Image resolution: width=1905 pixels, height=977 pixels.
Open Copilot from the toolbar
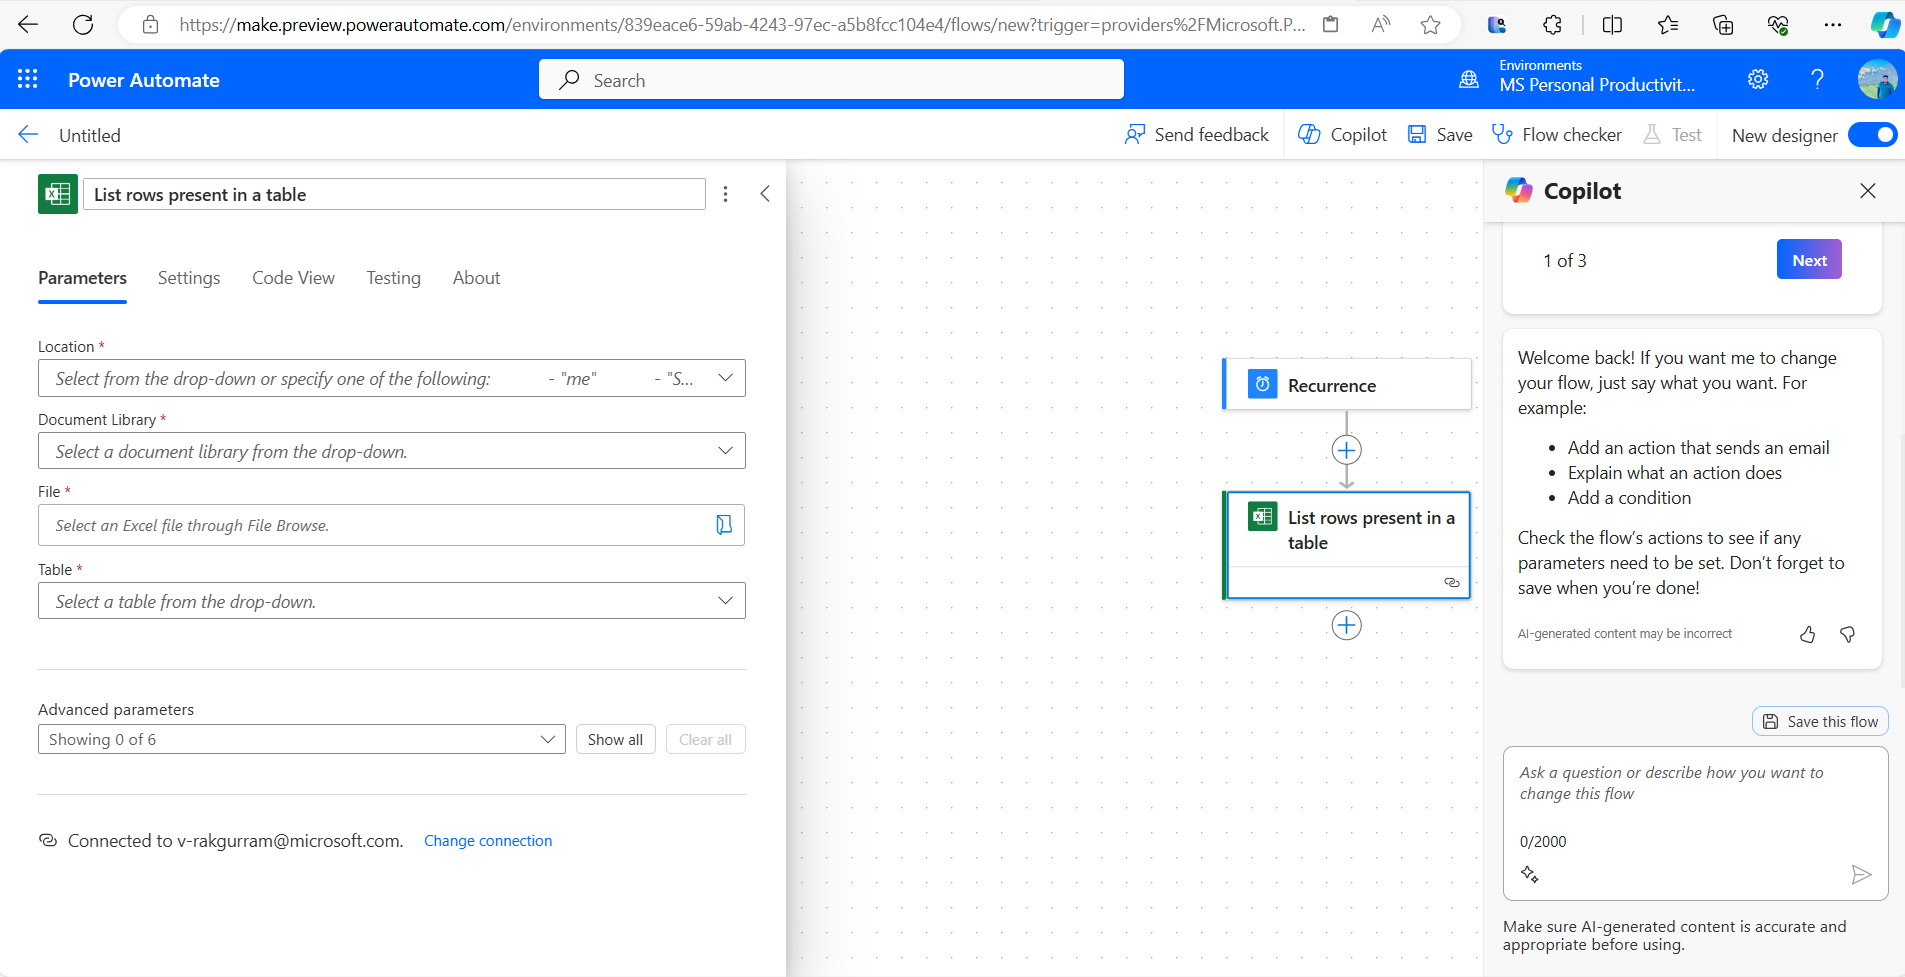[1342, 135]
